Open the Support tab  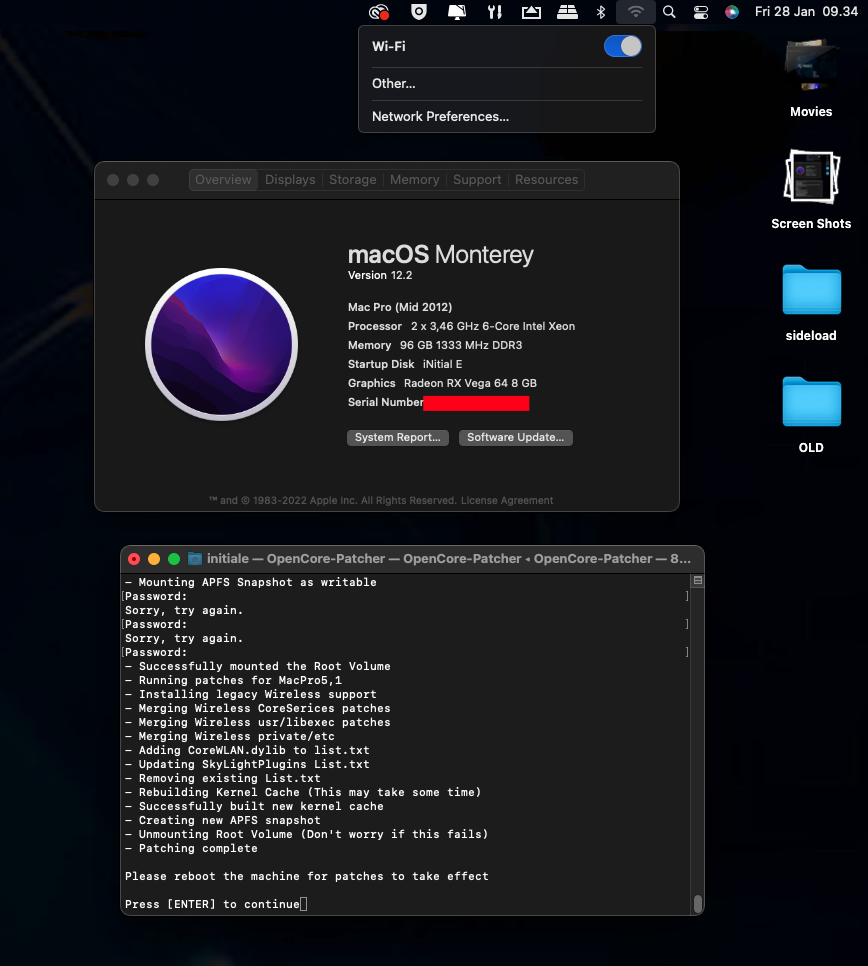click(x=477, y=180)
